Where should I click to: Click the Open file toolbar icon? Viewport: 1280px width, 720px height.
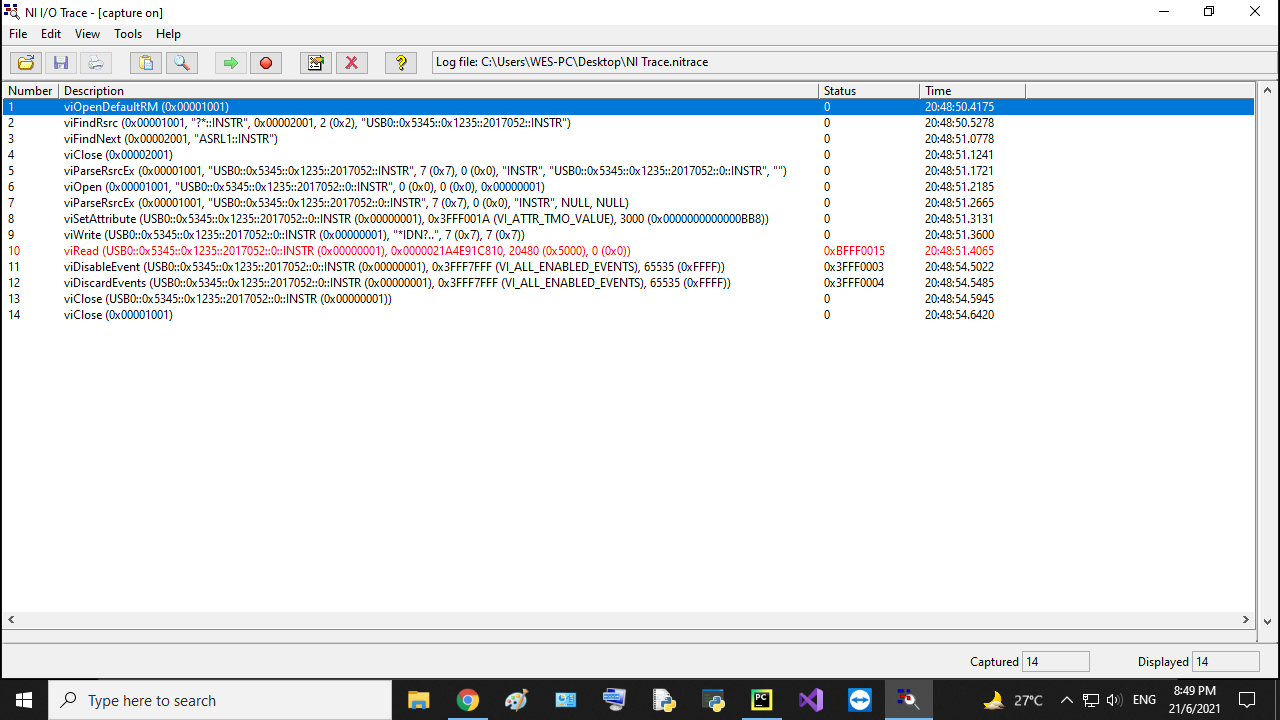26,63
